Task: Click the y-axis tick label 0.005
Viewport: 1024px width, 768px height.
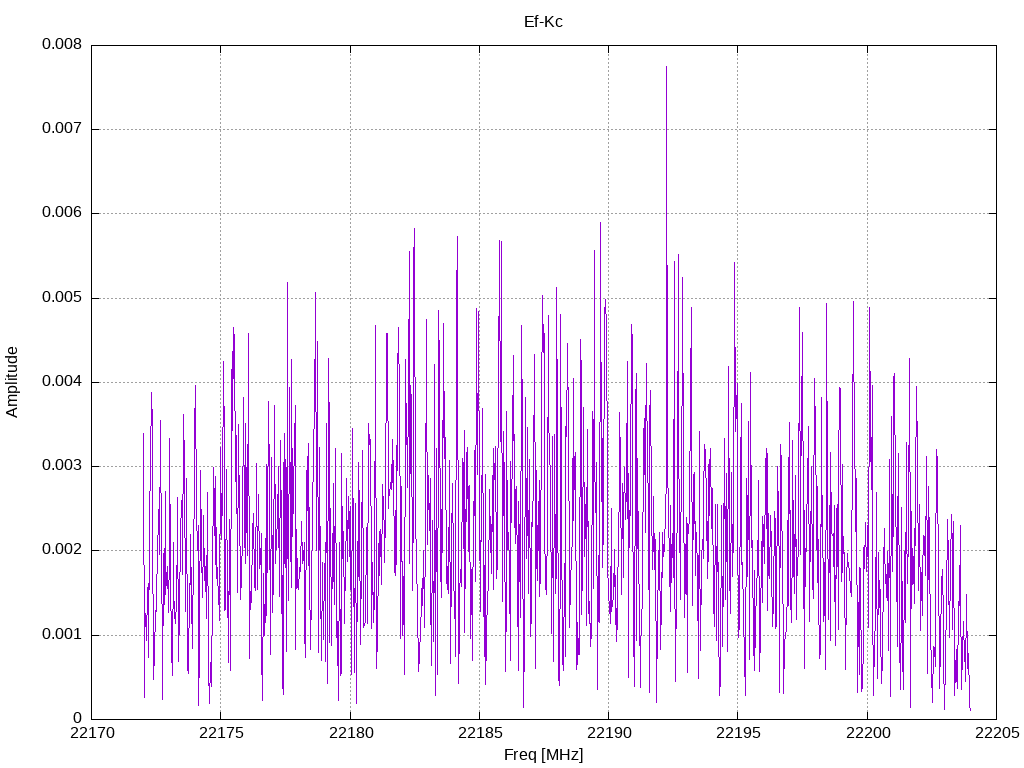Action: [62, 297]
